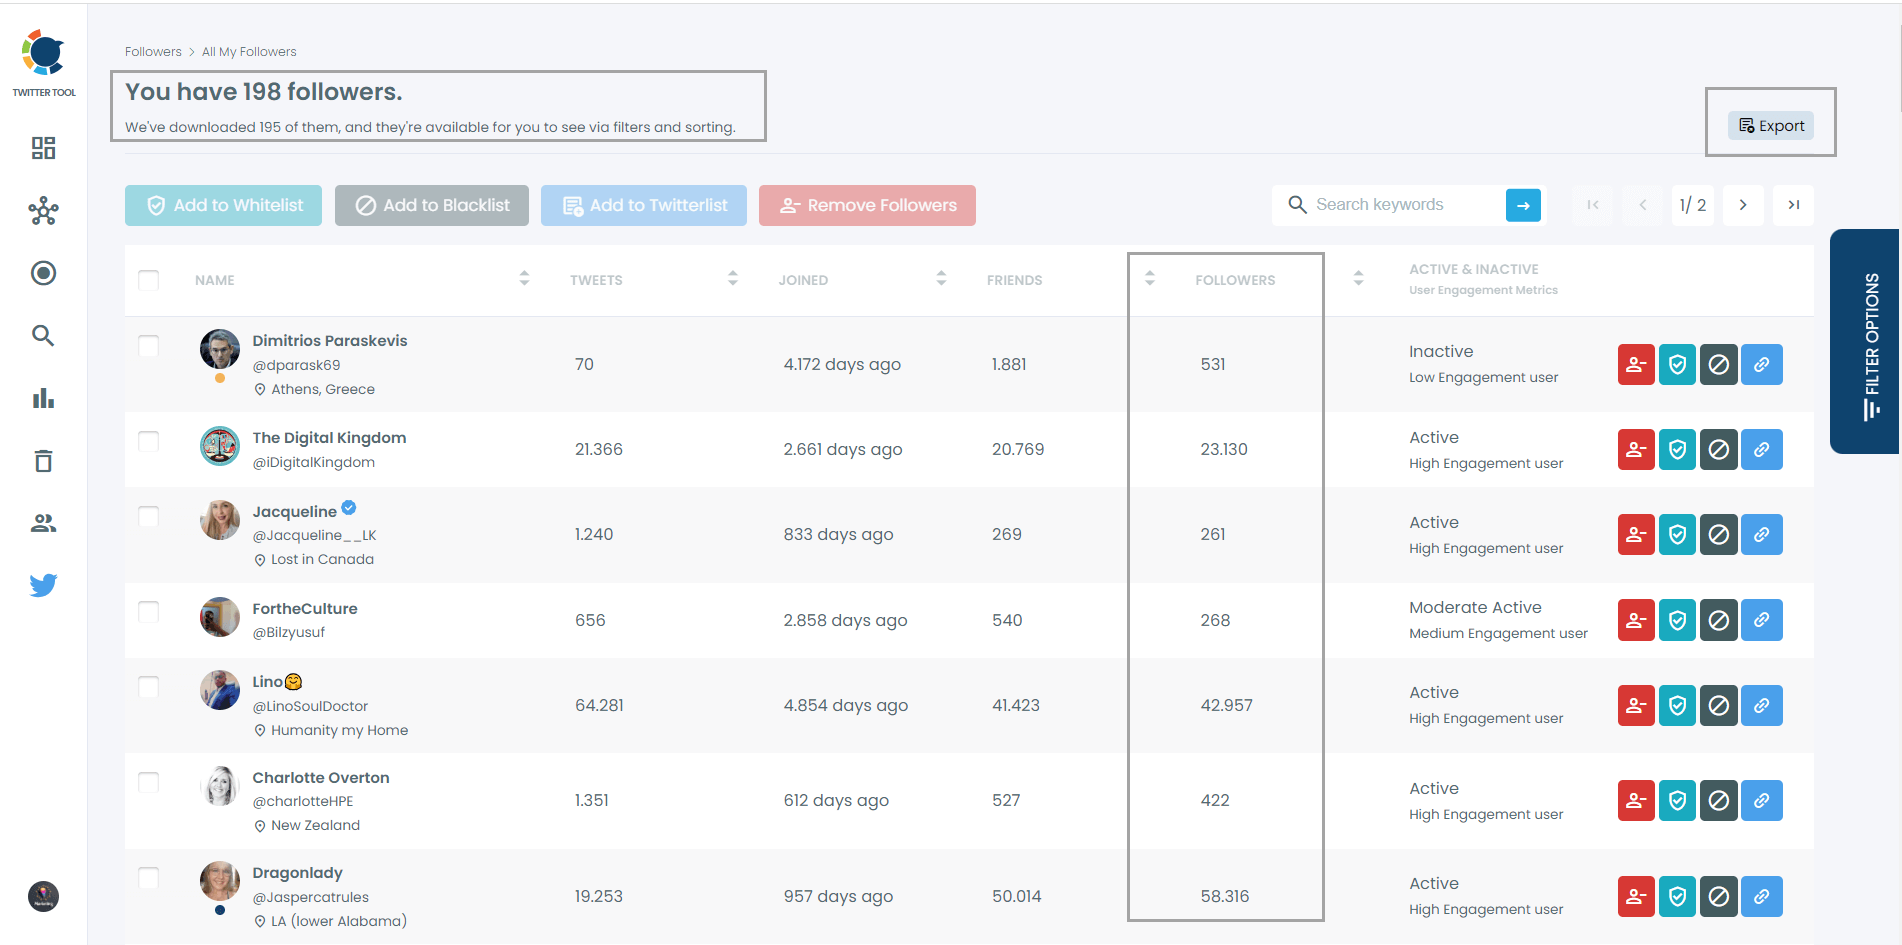Remove follower Dimitrios Paraskevis via red icon

point(1636,364)
